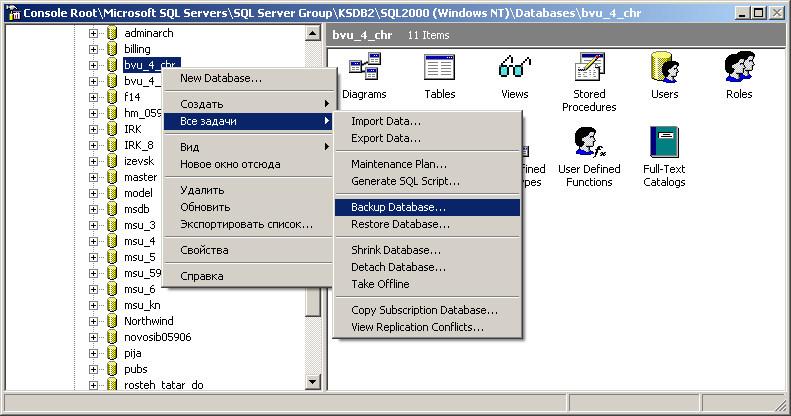Select the adminarch database in tree
The width and height of the screenshot is (791, 416).
click(149, 33)
